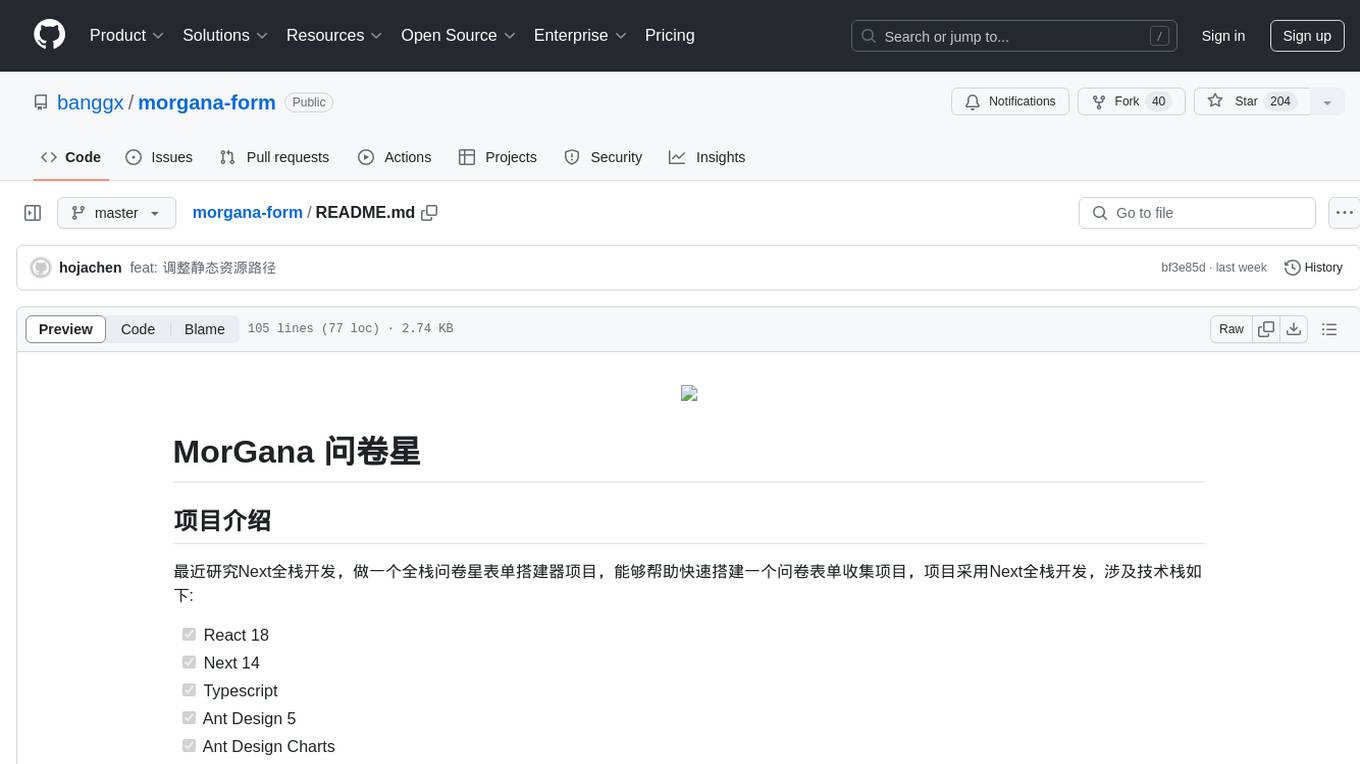Click the Ant Design Charts checkbox
Image resolution: width=1360 pixels, height=764 pixels.
pyautogui.click(x=189, y=746)
